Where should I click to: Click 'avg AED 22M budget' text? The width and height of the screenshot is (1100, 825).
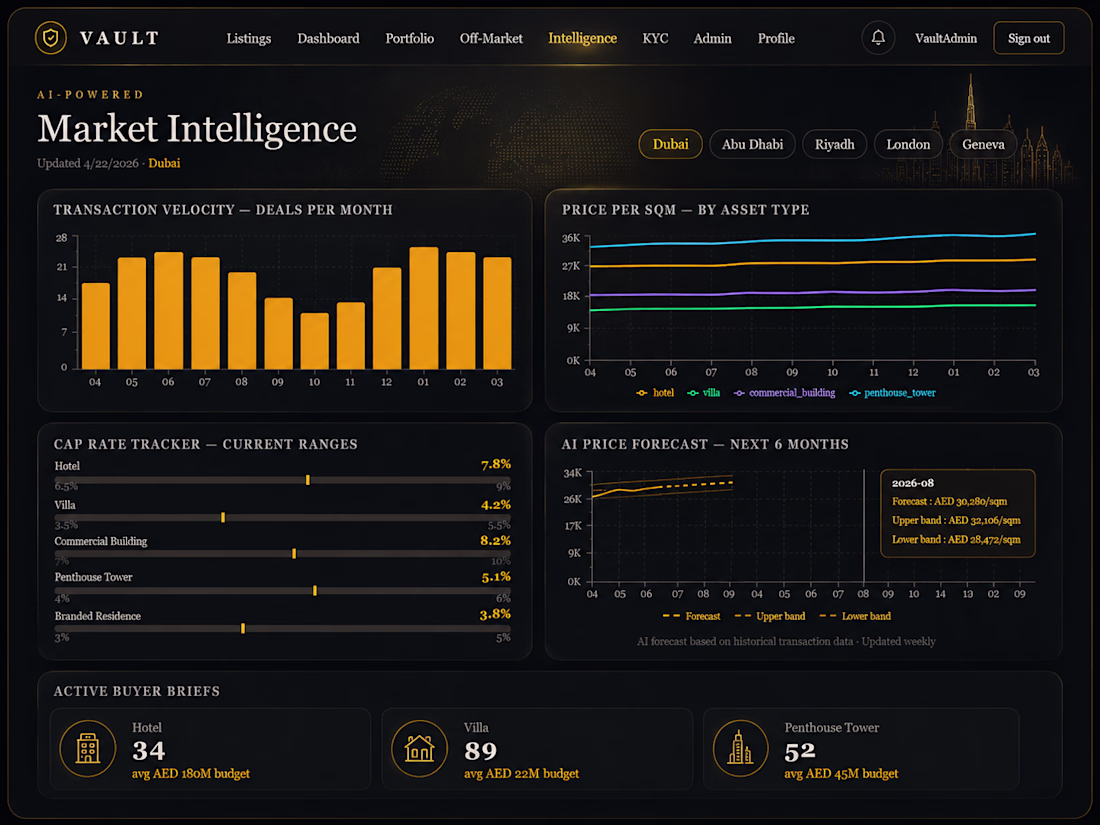(x=521, y=773)
